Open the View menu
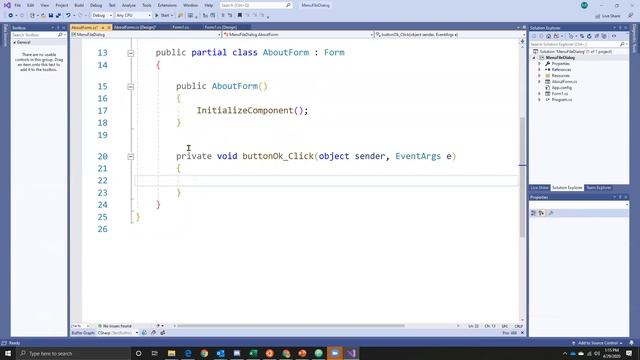Viewport: 640px width, 360px height. tap(45, 5)
